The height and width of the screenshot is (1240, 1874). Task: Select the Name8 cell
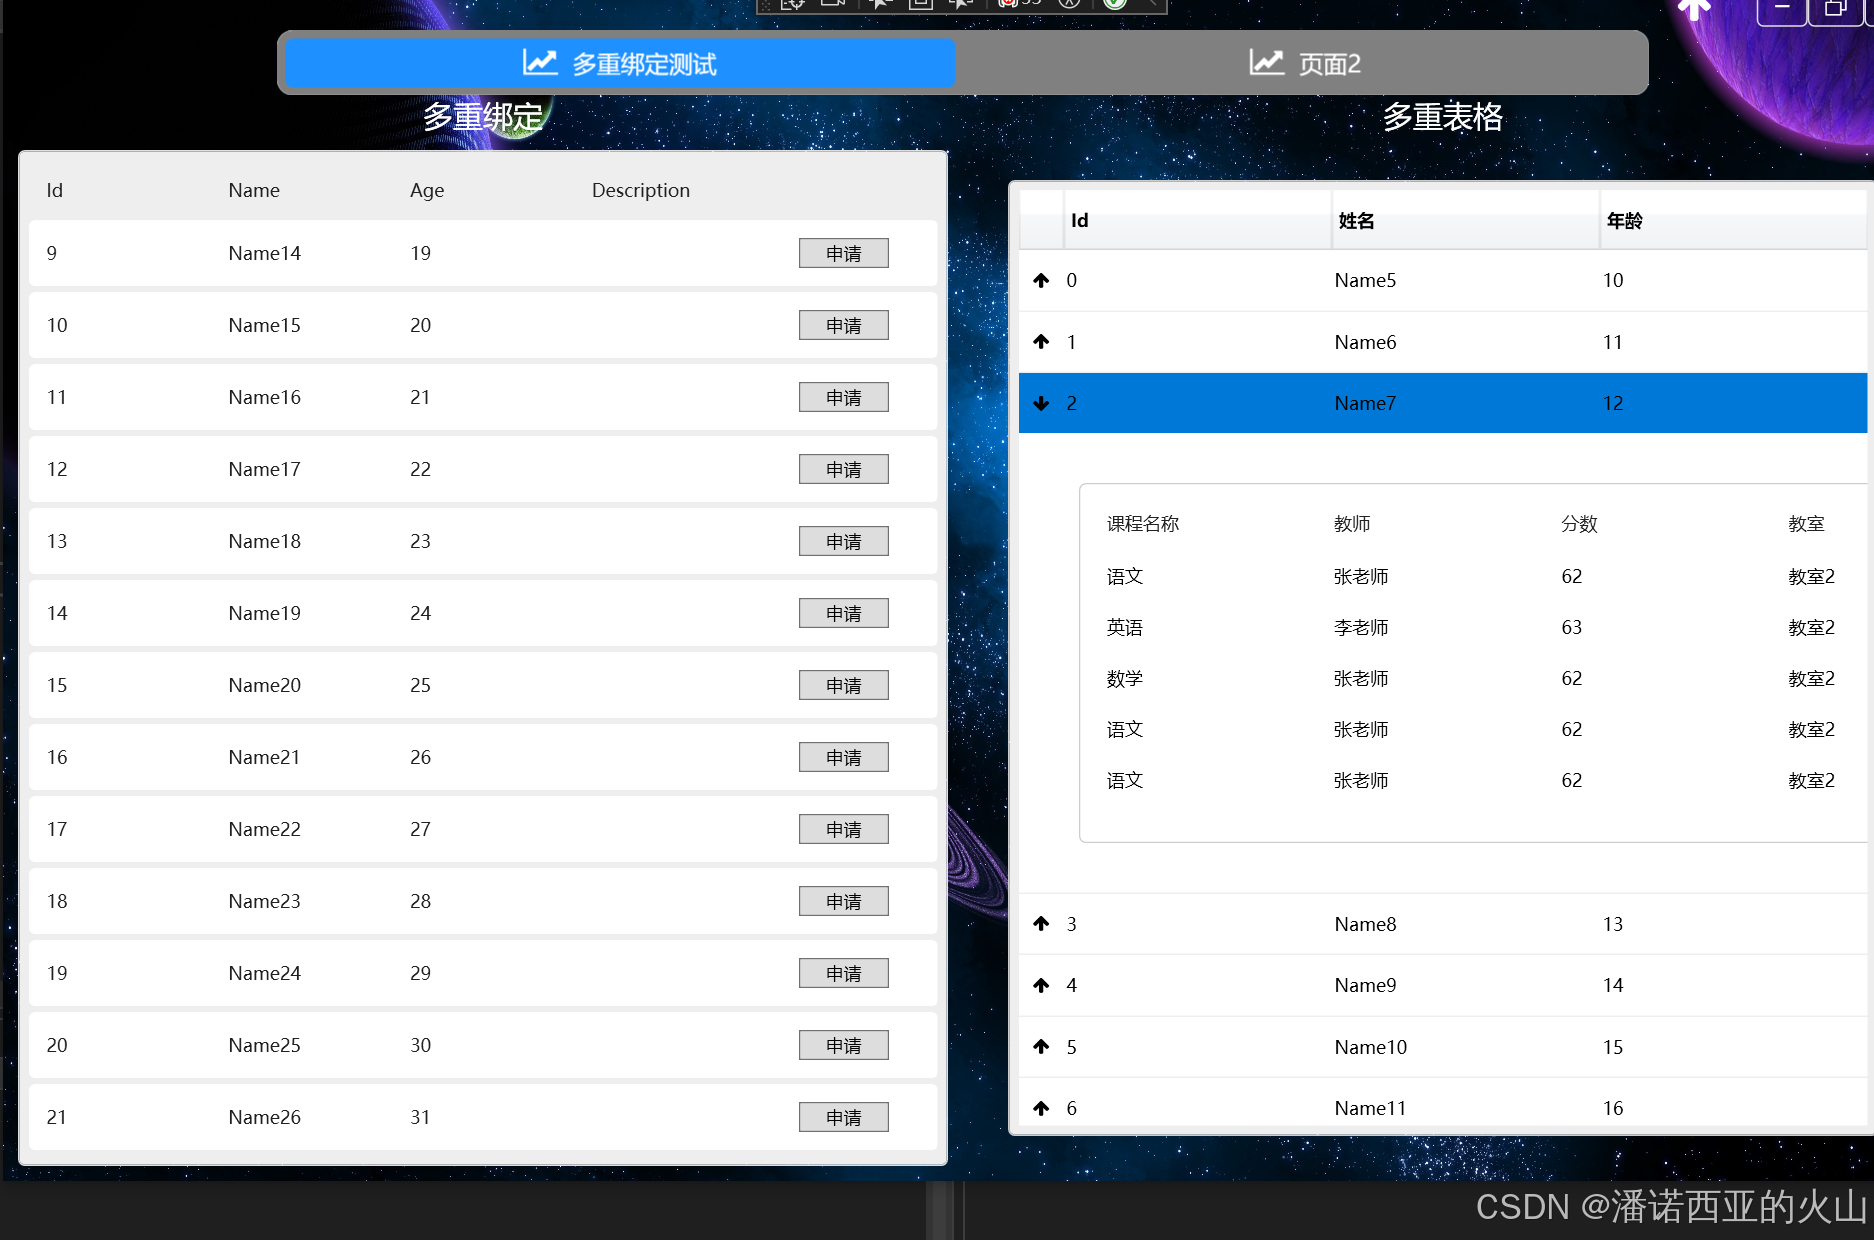pyautogui.click(x=1365, y=924)
